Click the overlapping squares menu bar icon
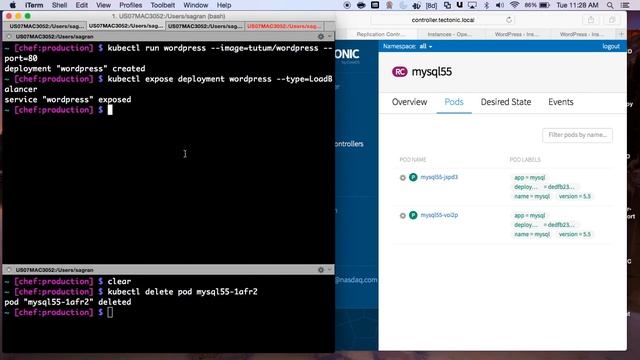 coord(447,5)
